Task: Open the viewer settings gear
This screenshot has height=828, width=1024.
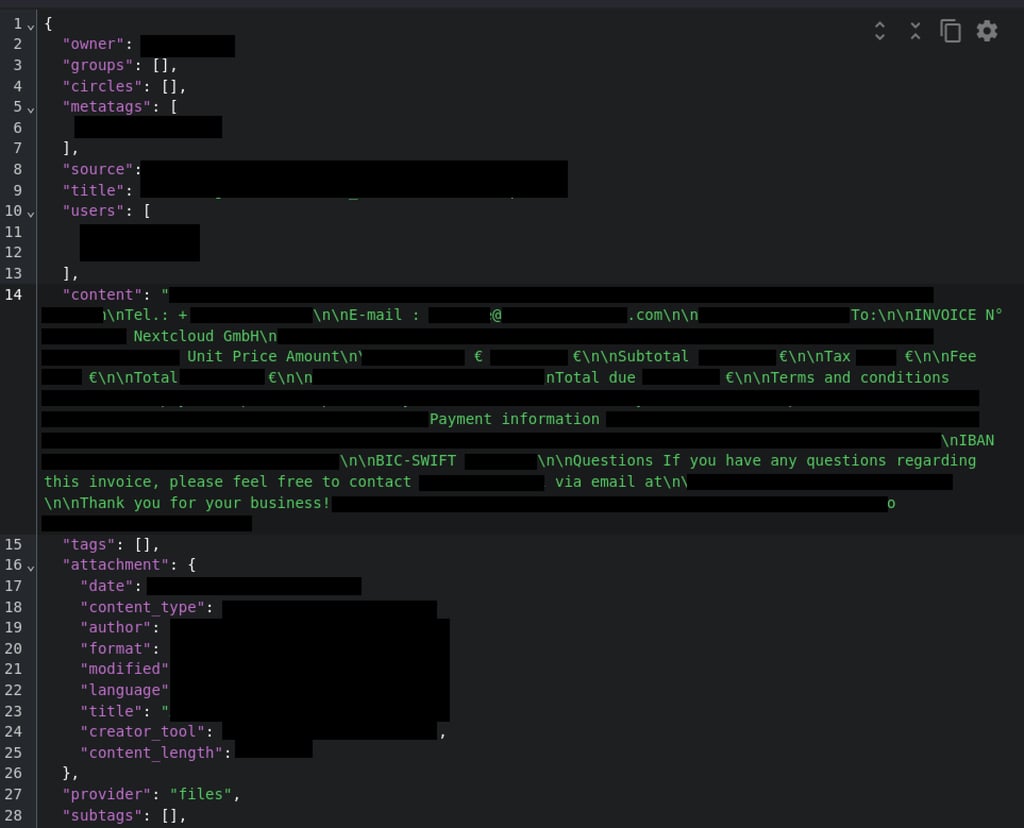Action: 987,31
